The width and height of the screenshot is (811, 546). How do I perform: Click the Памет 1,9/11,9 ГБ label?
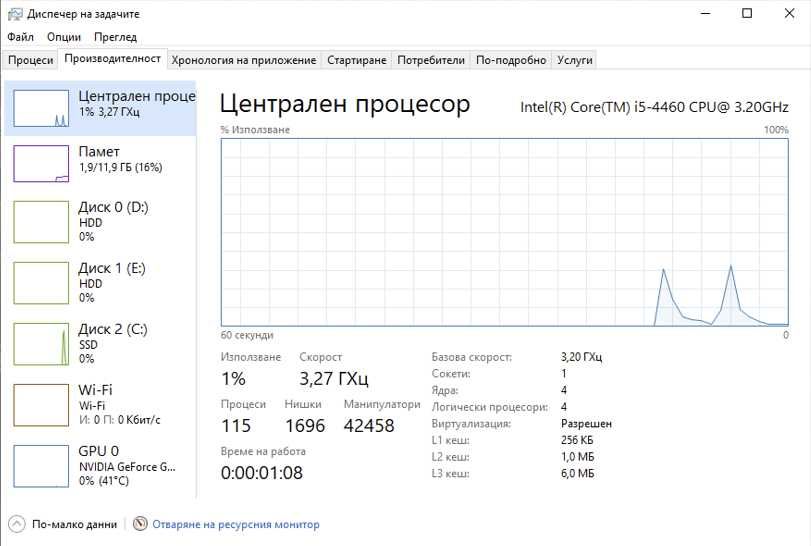click(x=121, y=168)
